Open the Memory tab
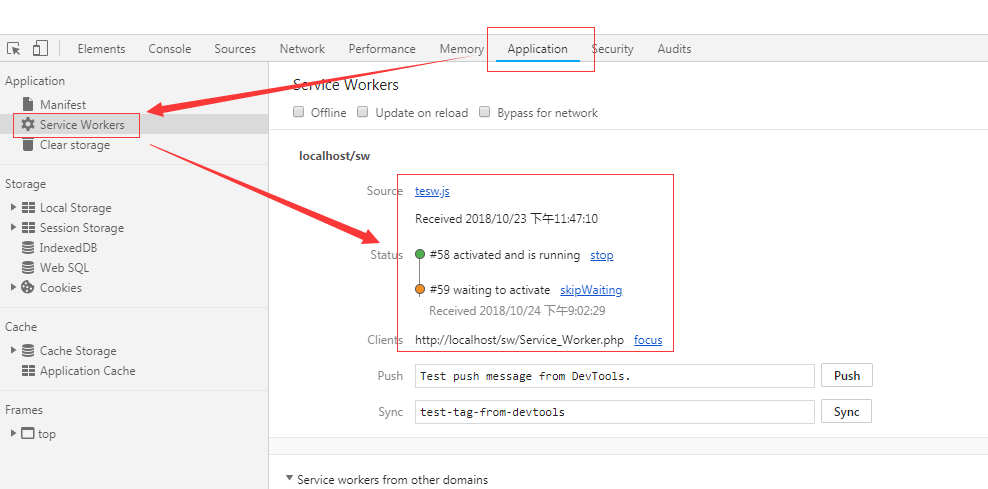This screenshot has width=988, height=489. pyautogui.click(x=462, y=49)
